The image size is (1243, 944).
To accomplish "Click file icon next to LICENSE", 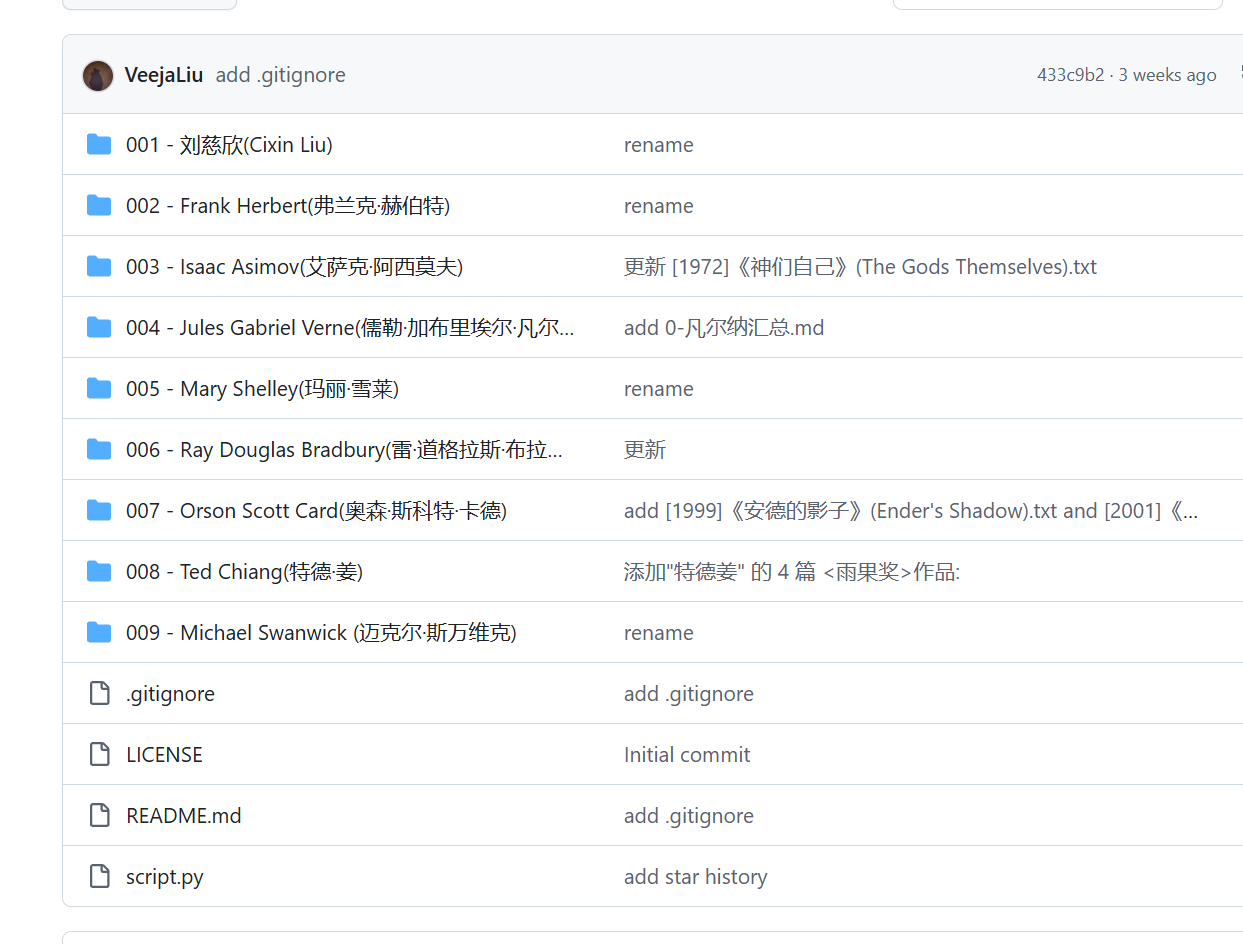I will click(x=99, y=755).
